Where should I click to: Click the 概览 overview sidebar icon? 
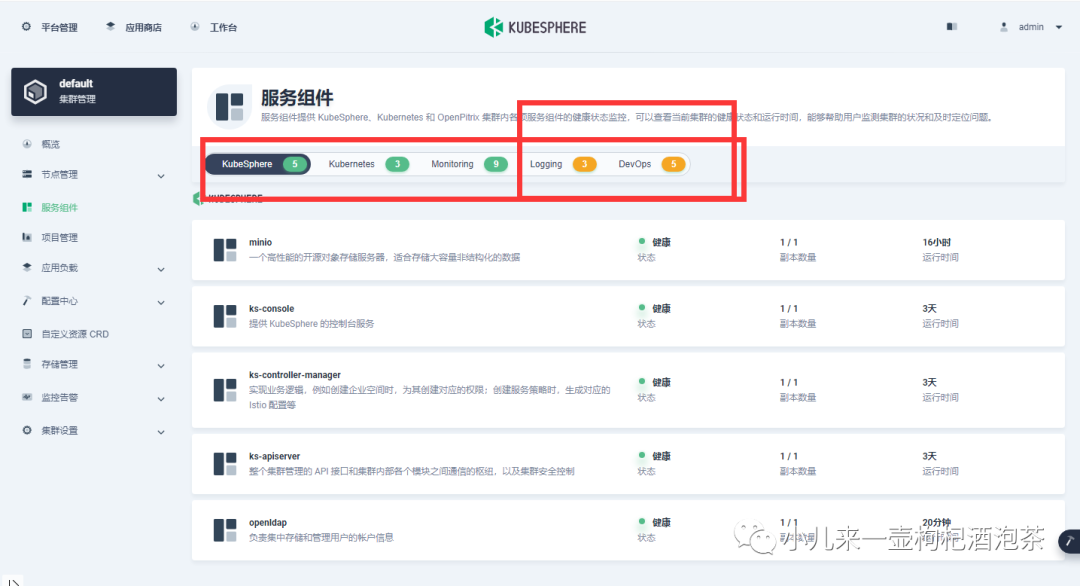tap(27, 144)
